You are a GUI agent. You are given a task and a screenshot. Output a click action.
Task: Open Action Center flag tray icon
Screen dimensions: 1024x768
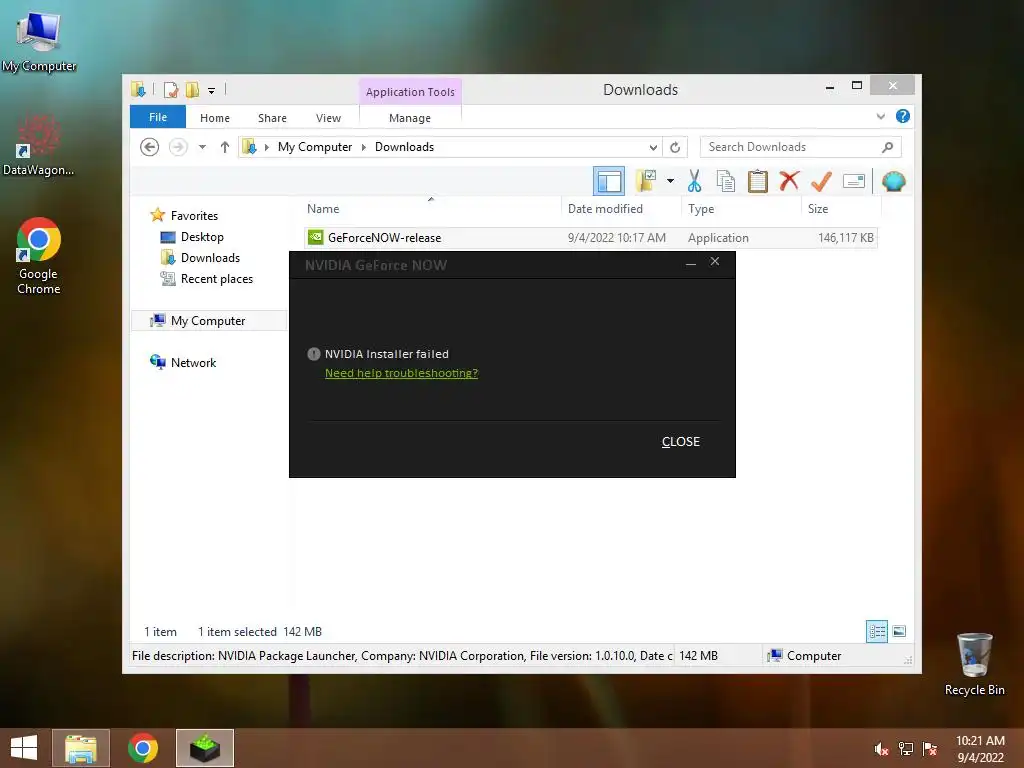[x=930, y=748]
